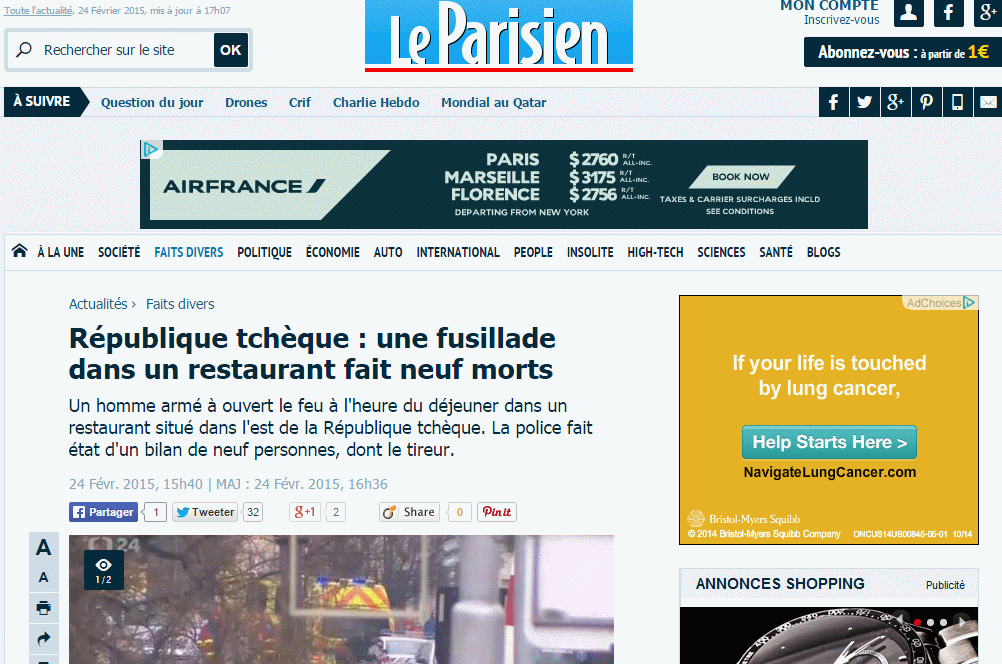1002x664 pixels.
Task: Open the mobile phone icon
Action: pyautogui.click(x=957, y=102)
